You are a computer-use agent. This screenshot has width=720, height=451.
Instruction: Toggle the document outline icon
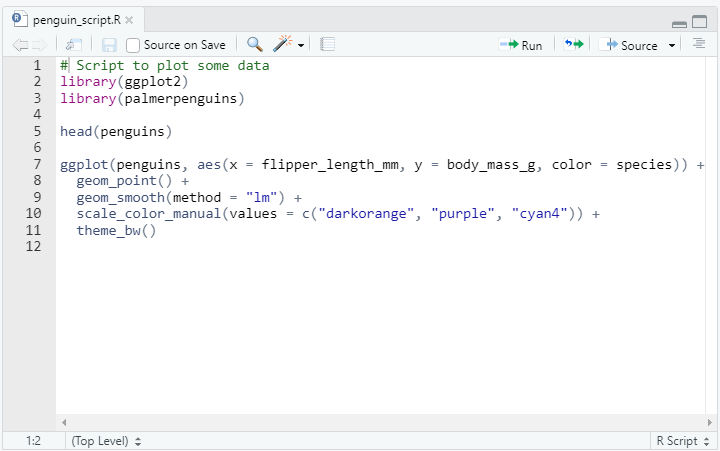[x=699, y=45]
